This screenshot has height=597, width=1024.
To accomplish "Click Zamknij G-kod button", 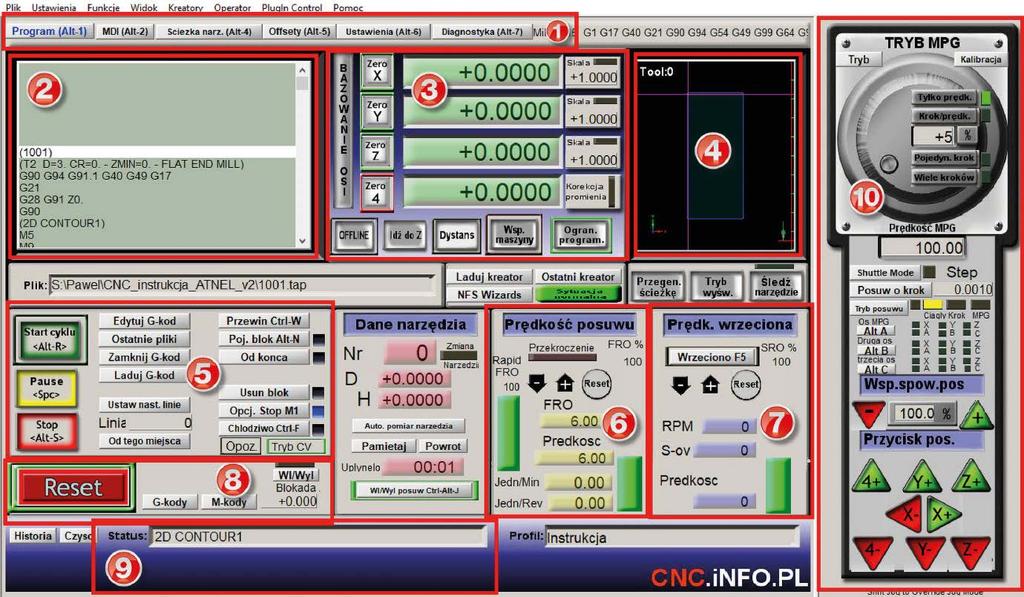I will point(144,357).
